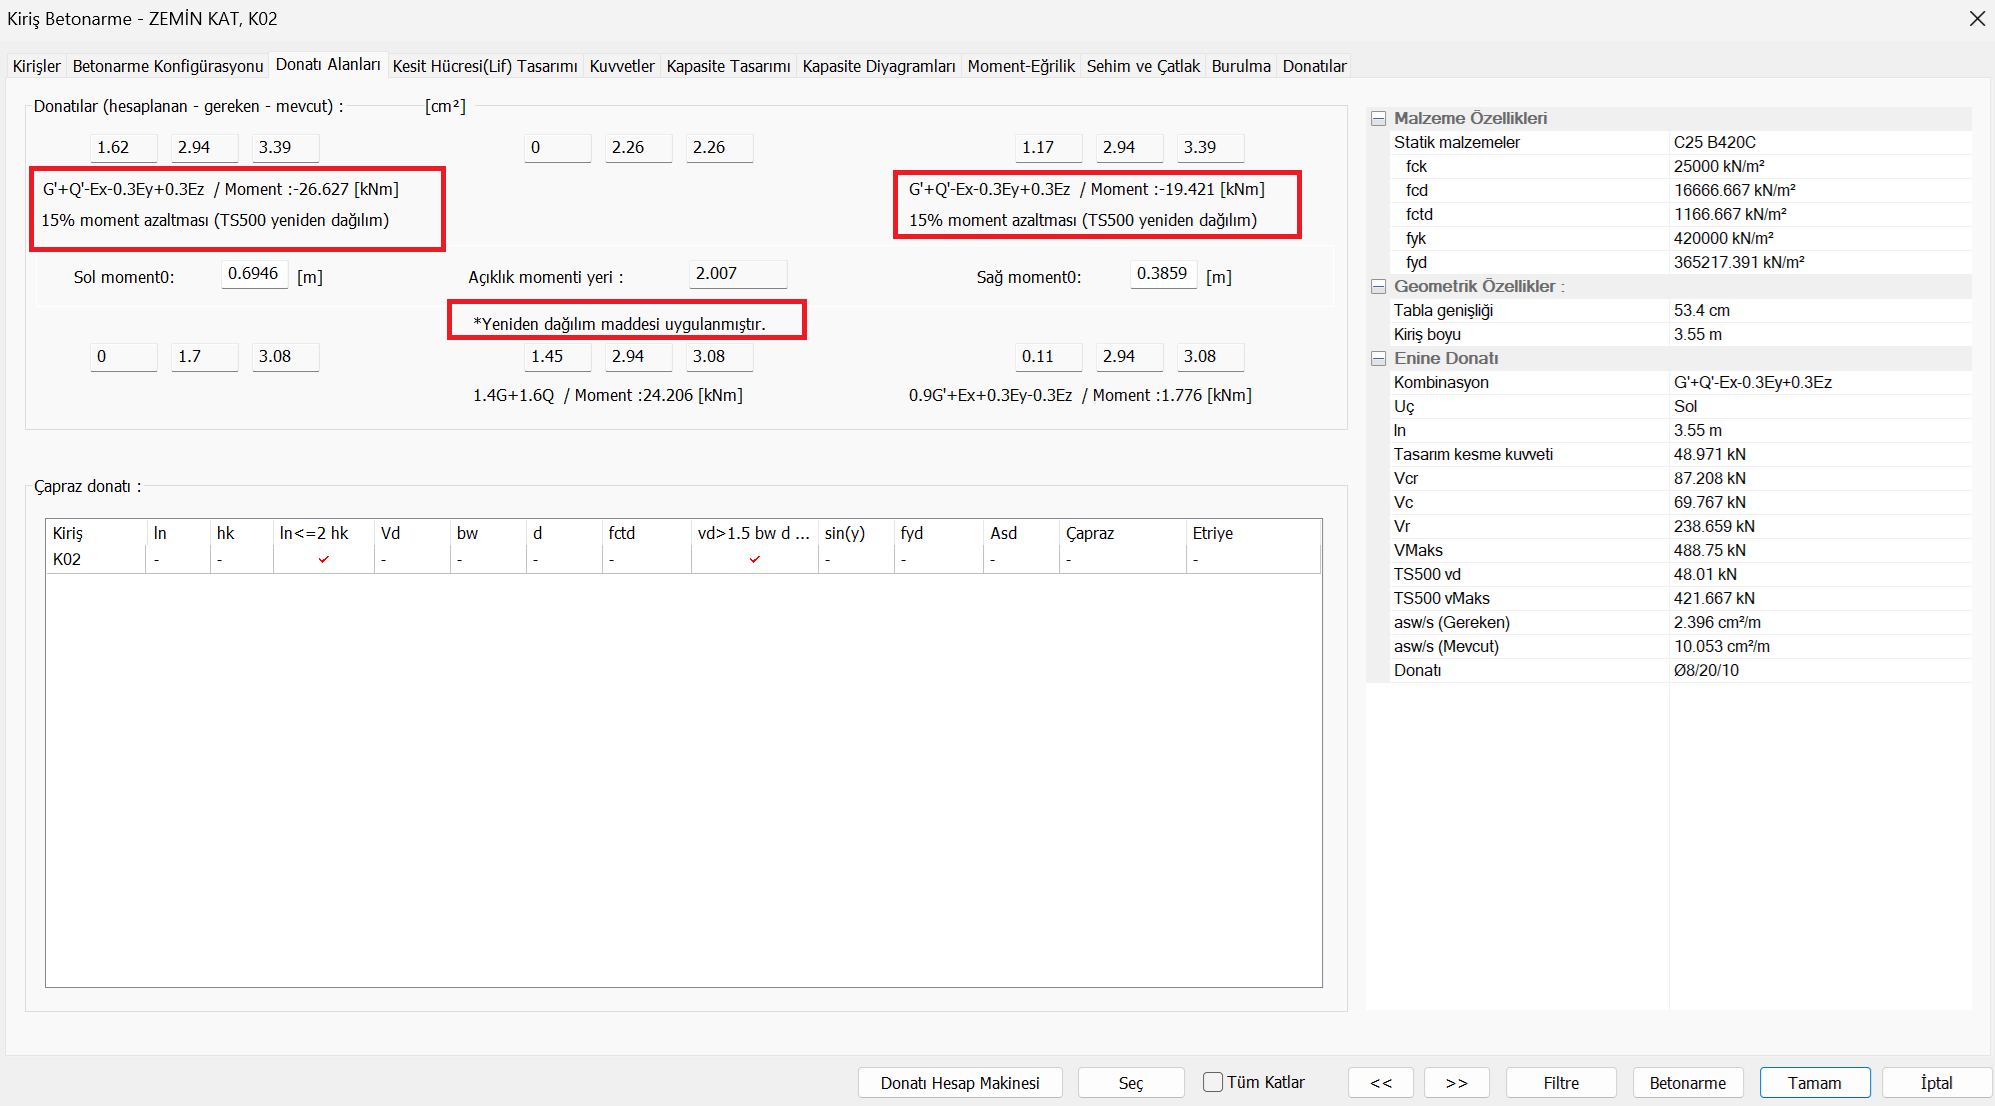Screen dimensions: 1995x1106
Task: Go to previous beam with << button
Action: 1380,1083
